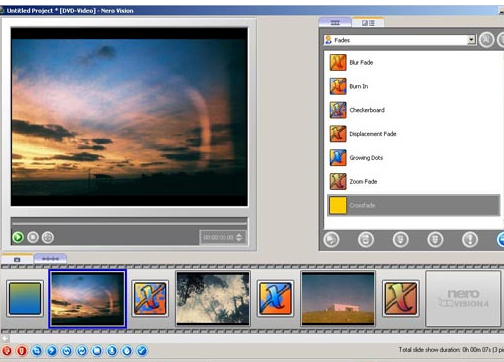
Task: Click the preview seek bar
Action: 129,223
